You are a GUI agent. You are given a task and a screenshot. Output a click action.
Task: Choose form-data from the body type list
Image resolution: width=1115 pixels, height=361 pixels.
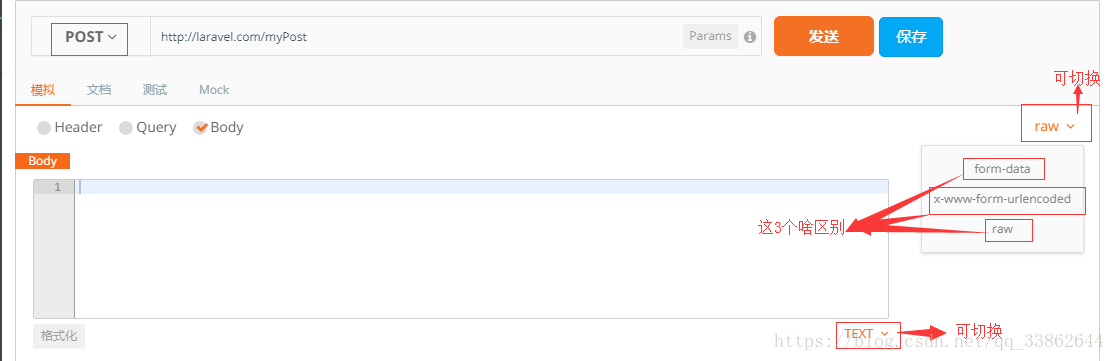click(x=1003, y=169)
